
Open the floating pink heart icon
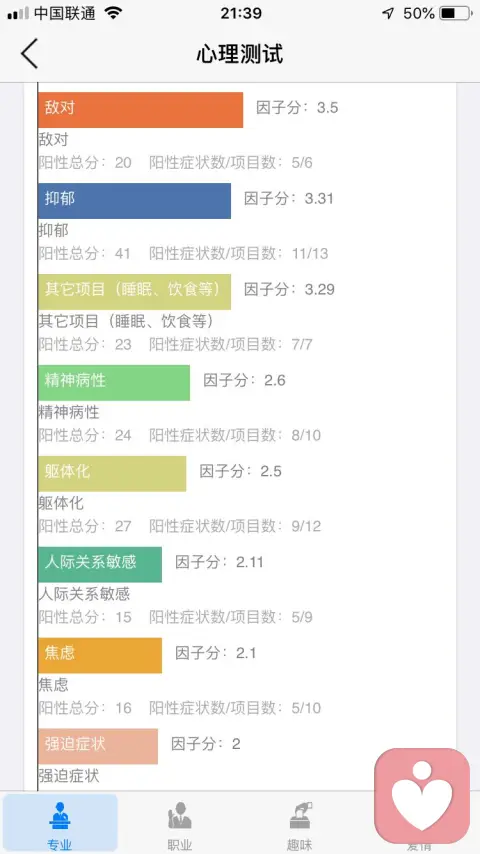point(422,795)
